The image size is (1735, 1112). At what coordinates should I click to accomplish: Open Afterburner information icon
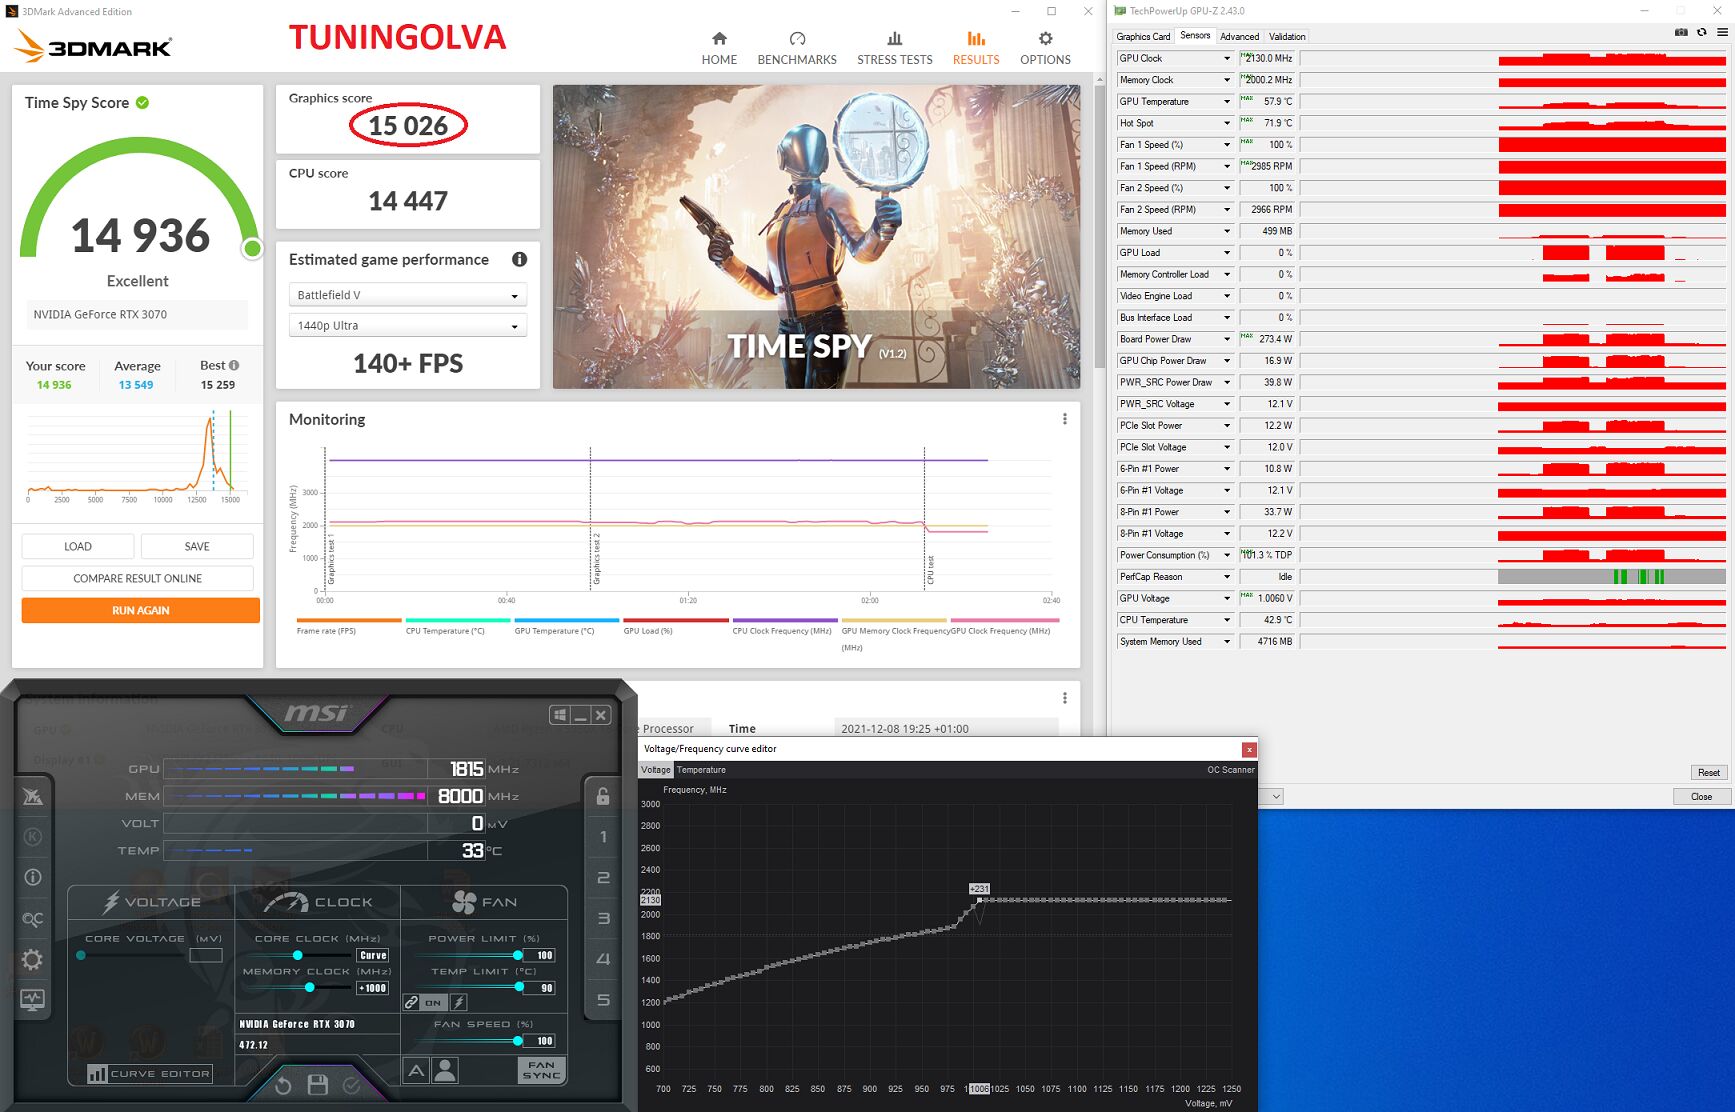(32, 877)
